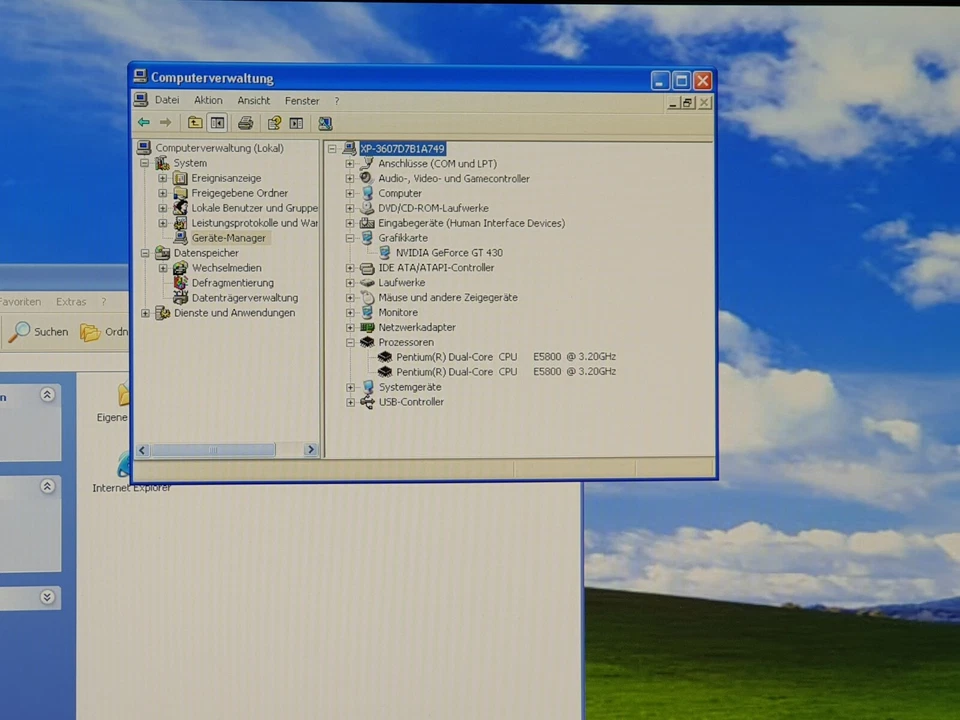Select the NVIDIA GeForce GT 430 device
960x720 pixels.
(449, 253)
